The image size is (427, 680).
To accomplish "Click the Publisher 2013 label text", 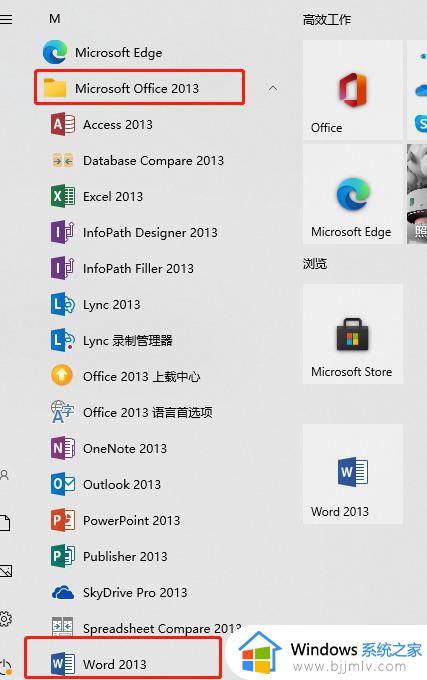I will point(125,556).
